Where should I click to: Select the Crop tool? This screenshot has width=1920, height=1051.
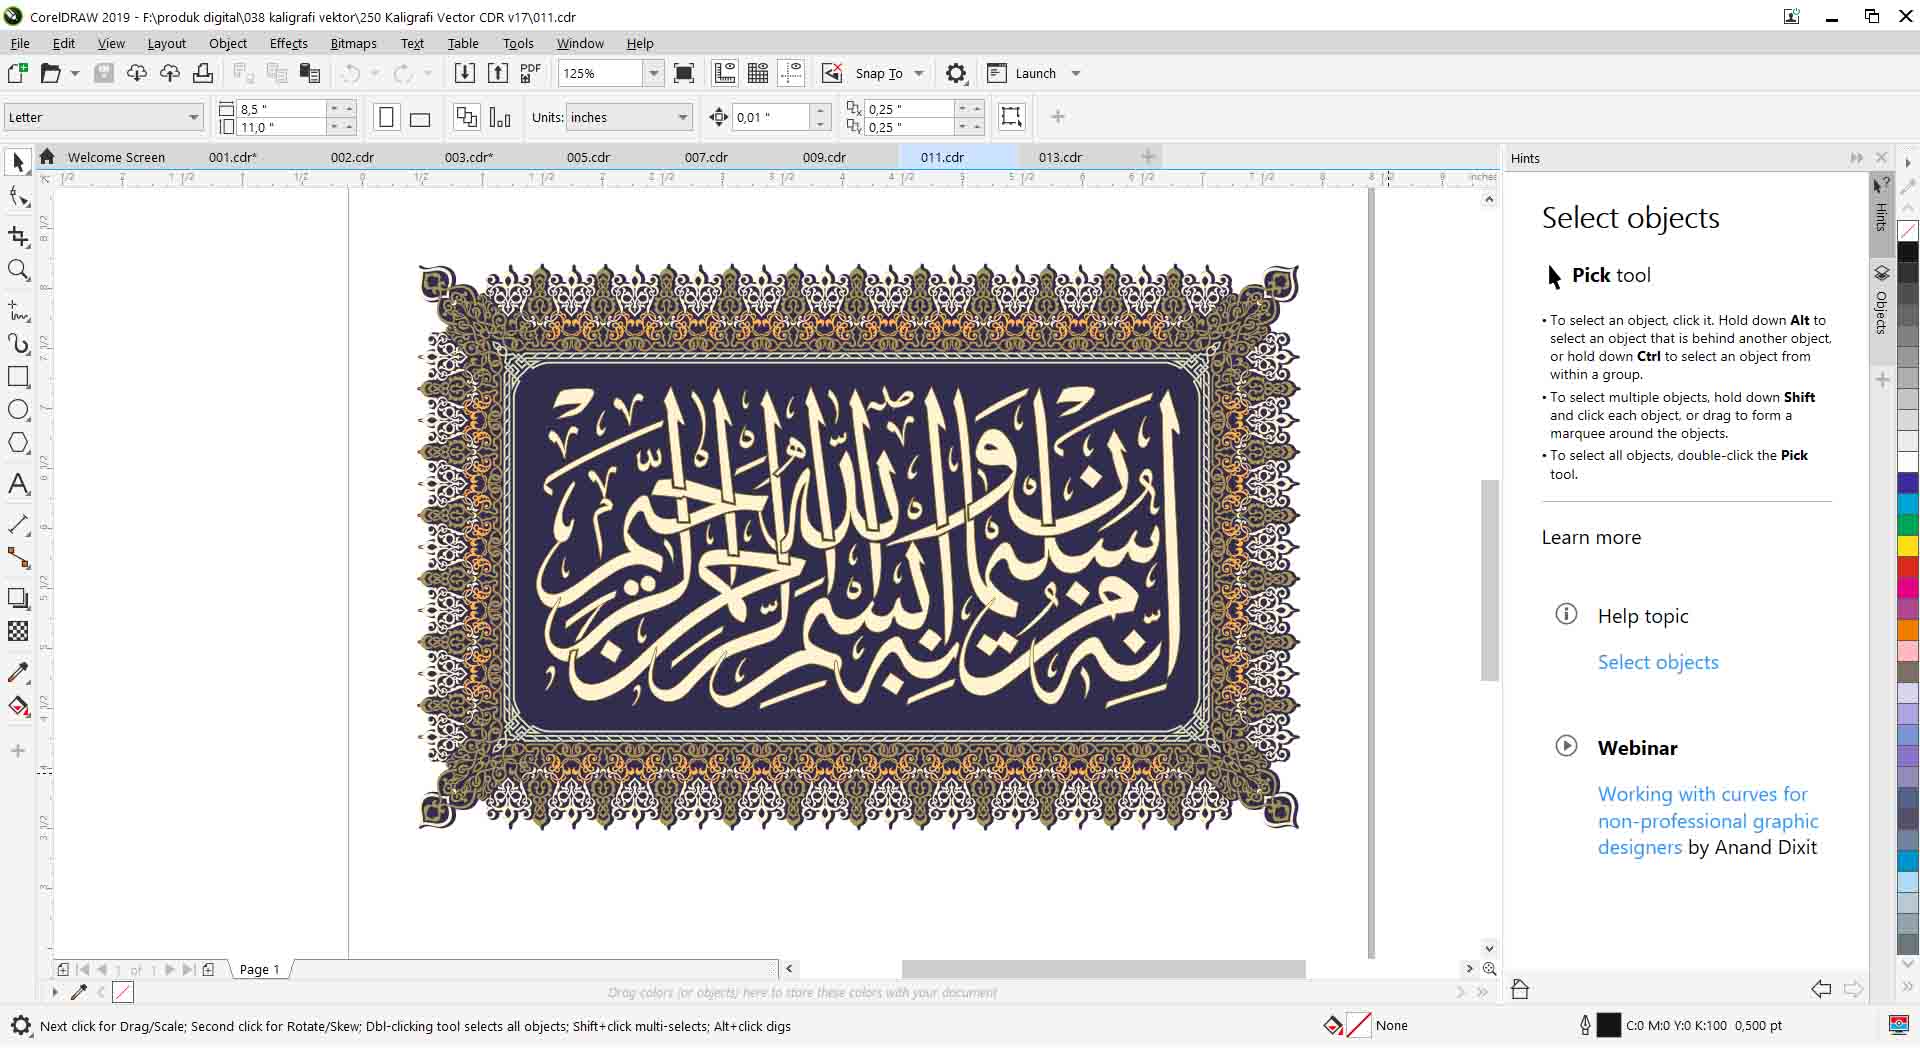tap(18, 236)
